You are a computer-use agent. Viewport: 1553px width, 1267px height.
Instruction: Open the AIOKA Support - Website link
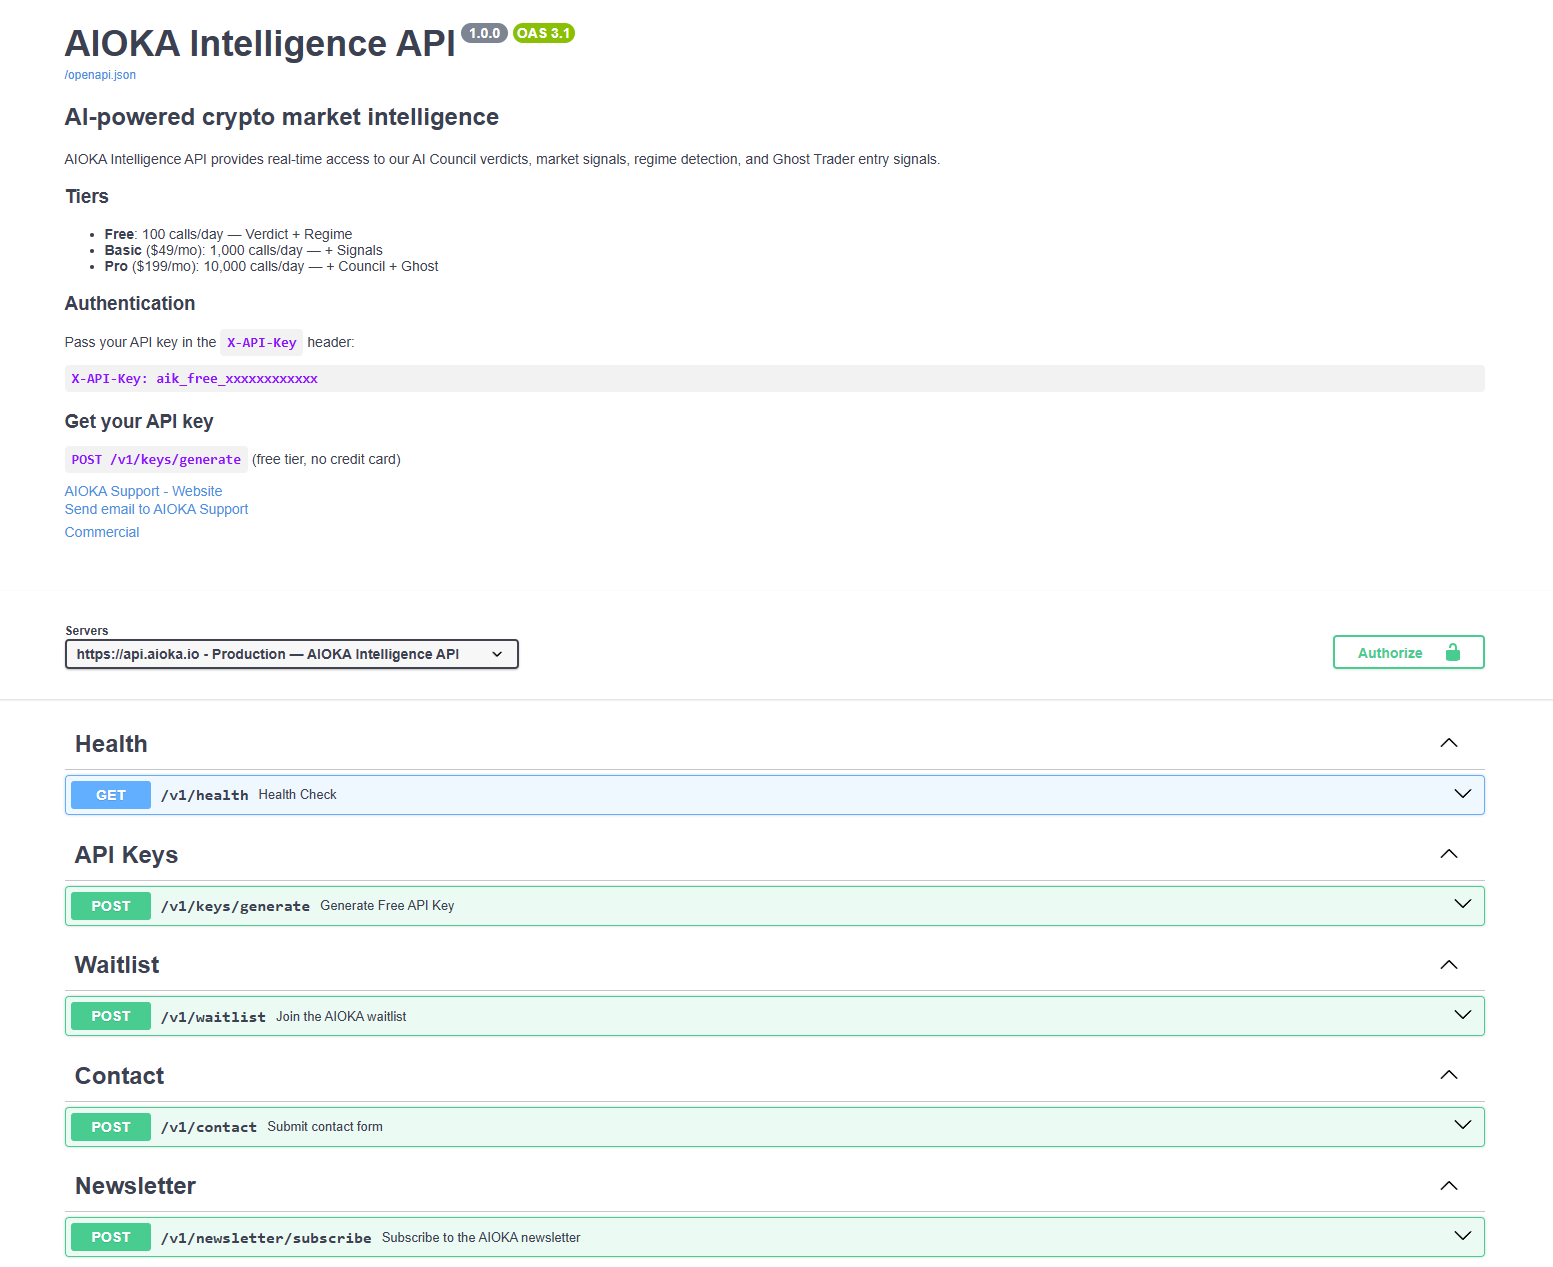coord(143,491)
